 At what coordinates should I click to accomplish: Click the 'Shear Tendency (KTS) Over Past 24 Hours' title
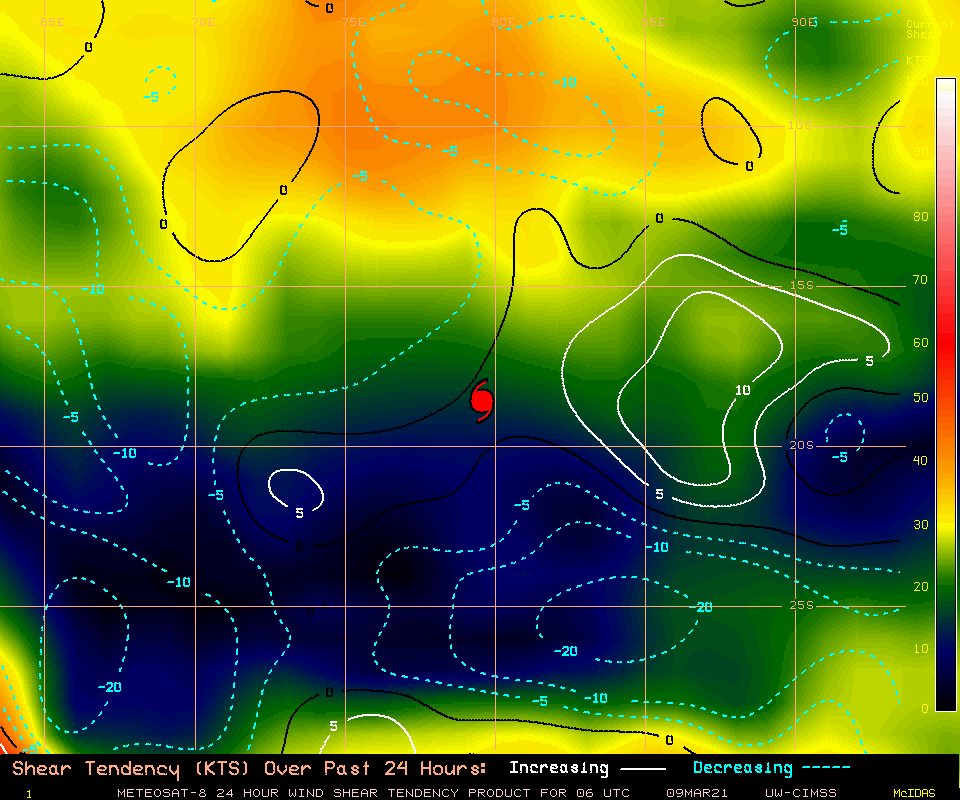pos(249,768)
